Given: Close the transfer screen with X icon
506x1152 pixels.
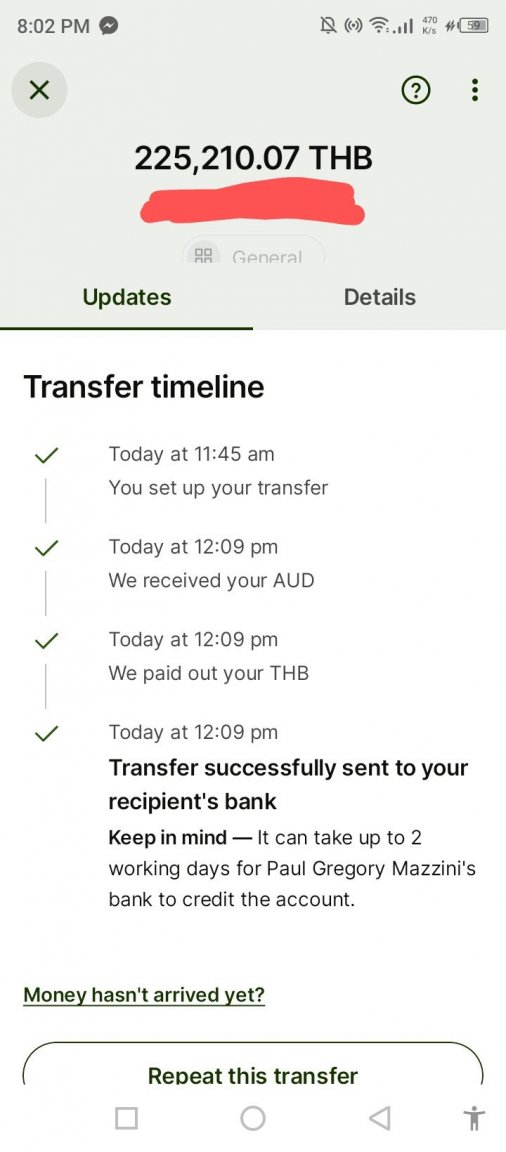Looking at the screenshot, I should coord(39,90).
